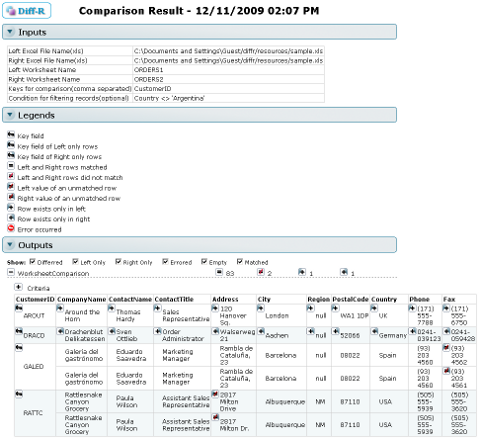Click the City column header
The width and height of the screenshot is (480, 439).
coord(264,299)
